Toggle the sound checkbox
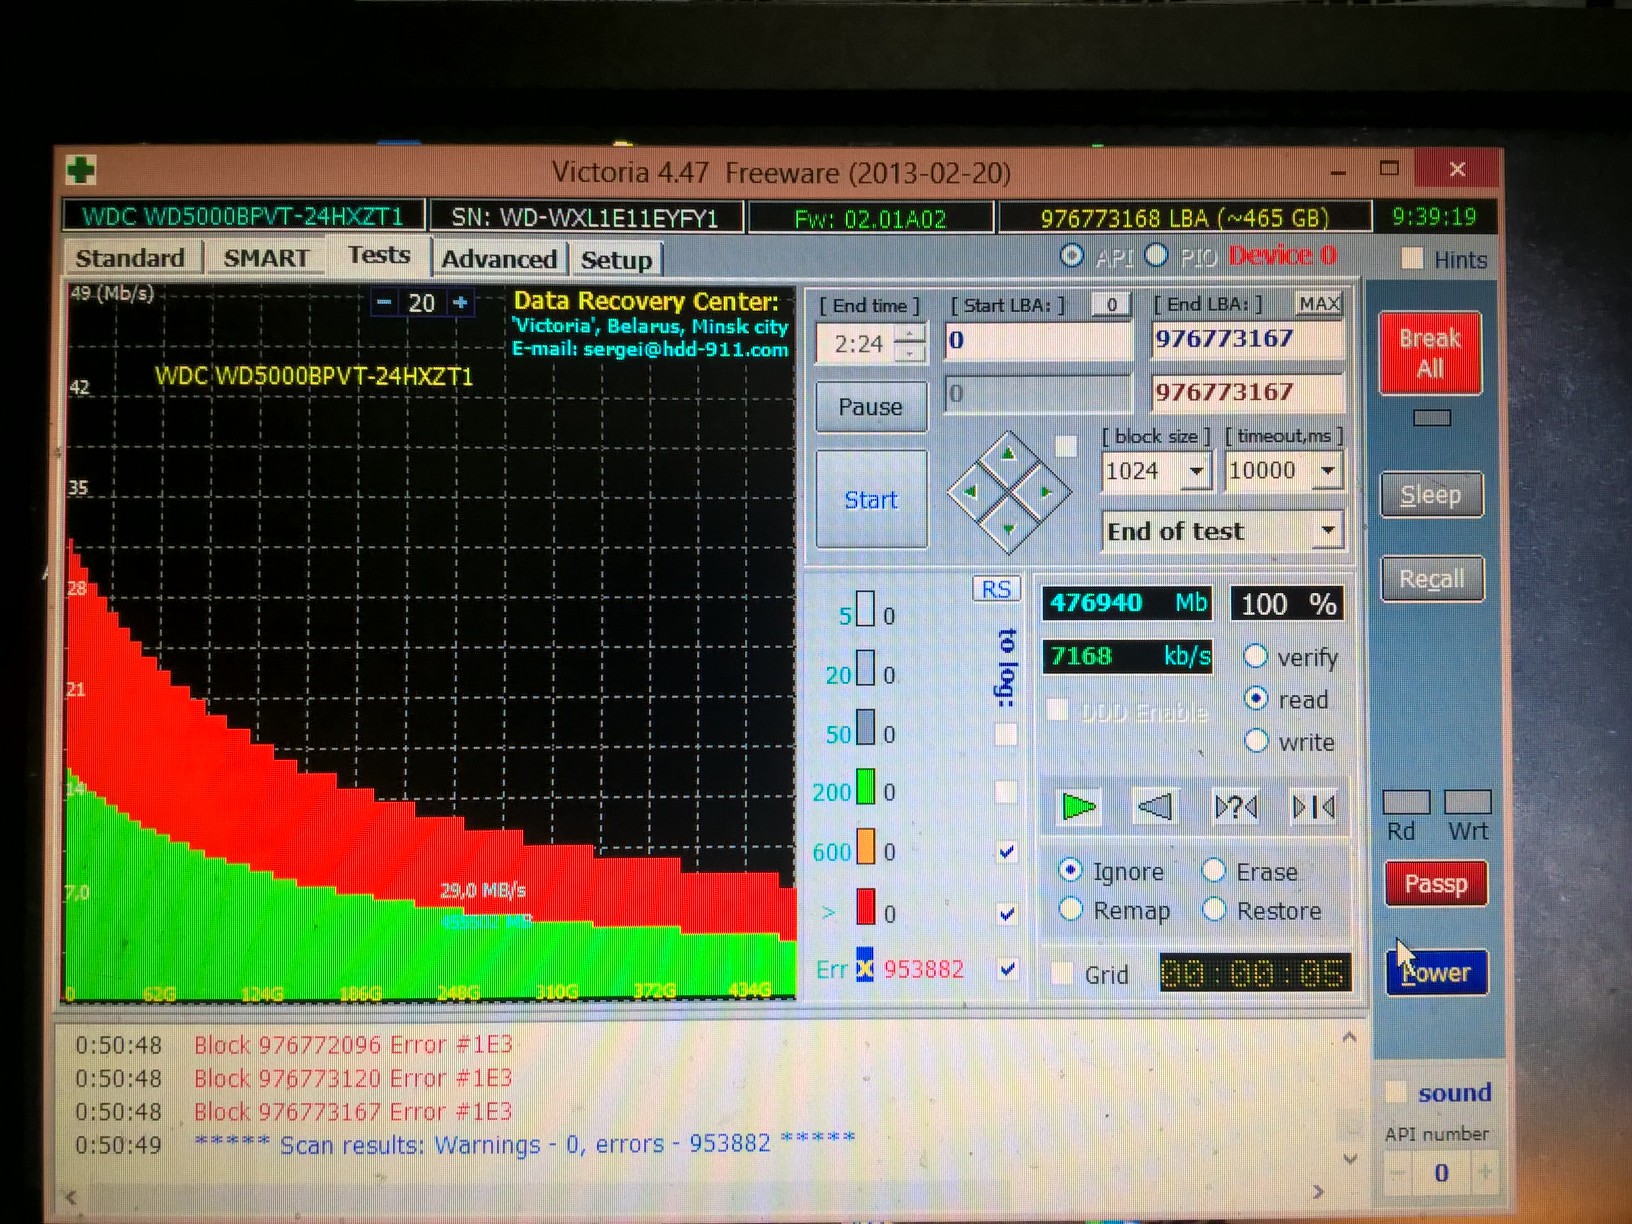The image size is (1632, 1224). [x=1396, y=1092]
